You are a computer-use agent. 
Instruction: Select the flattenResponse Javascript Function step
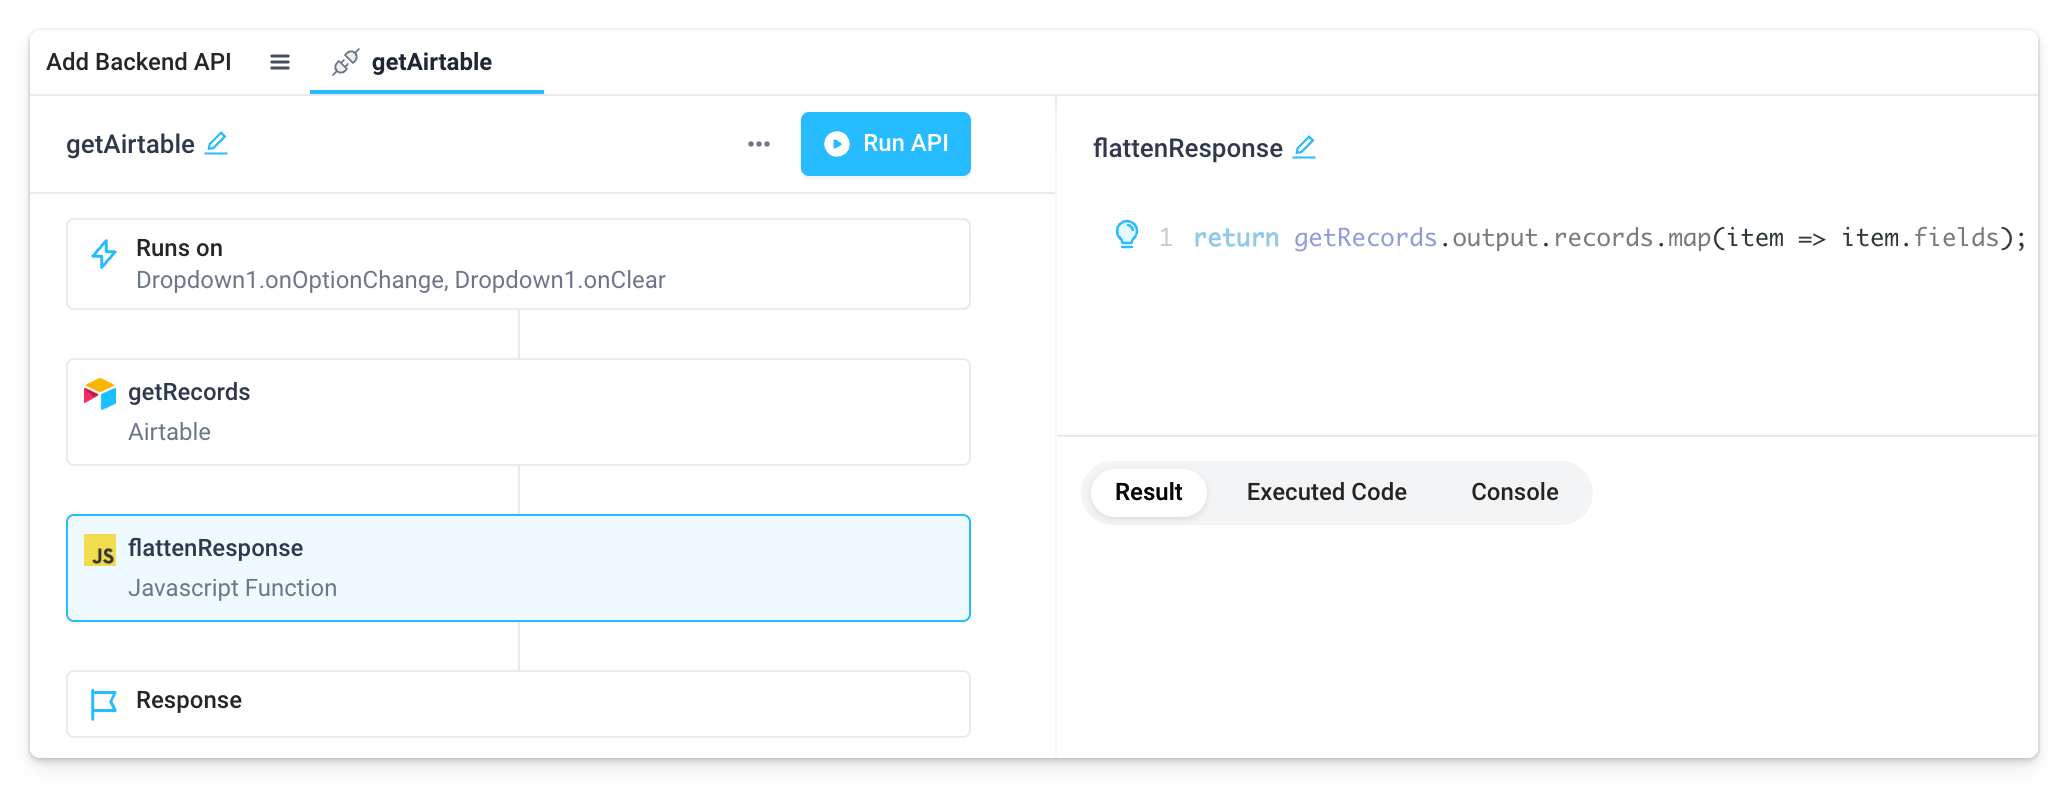(518, 567)
